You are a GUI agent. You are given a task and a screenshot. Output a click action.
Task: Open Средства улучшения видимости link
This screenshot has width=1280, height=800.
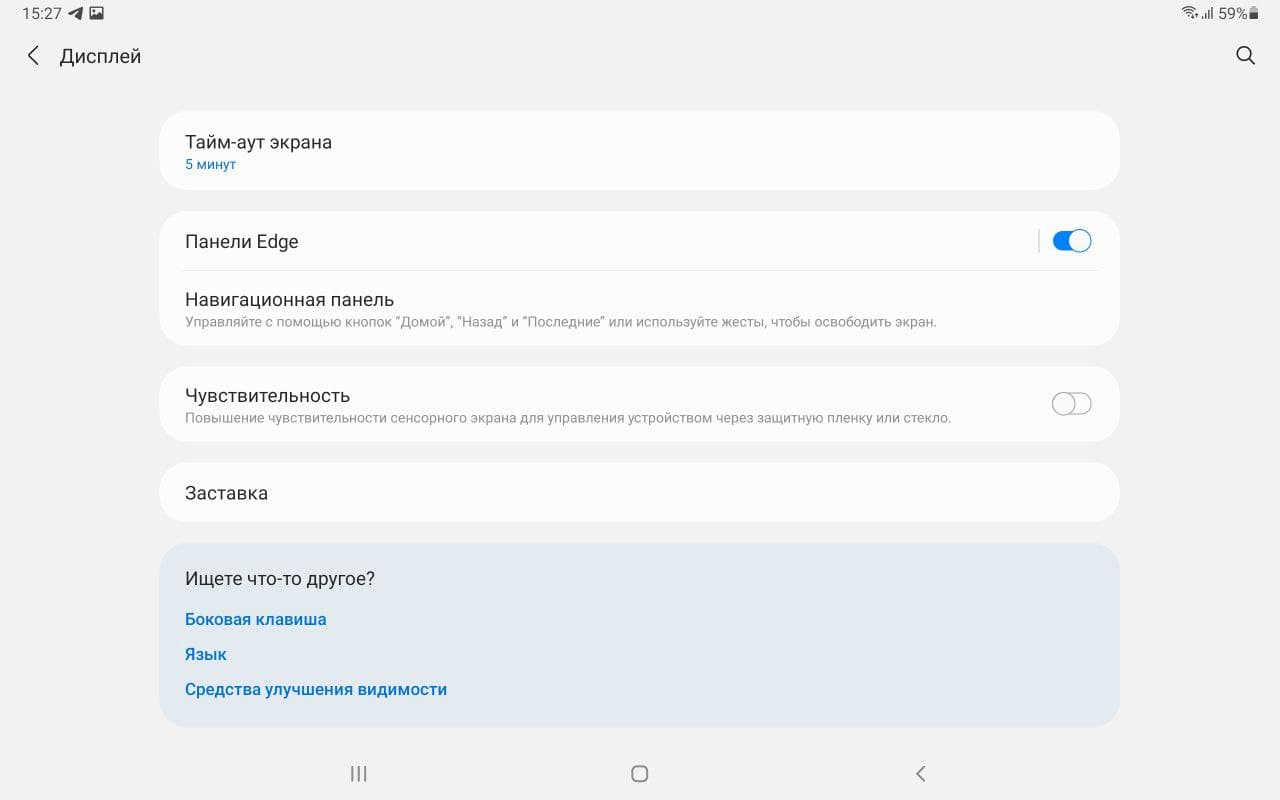(315, 689)
